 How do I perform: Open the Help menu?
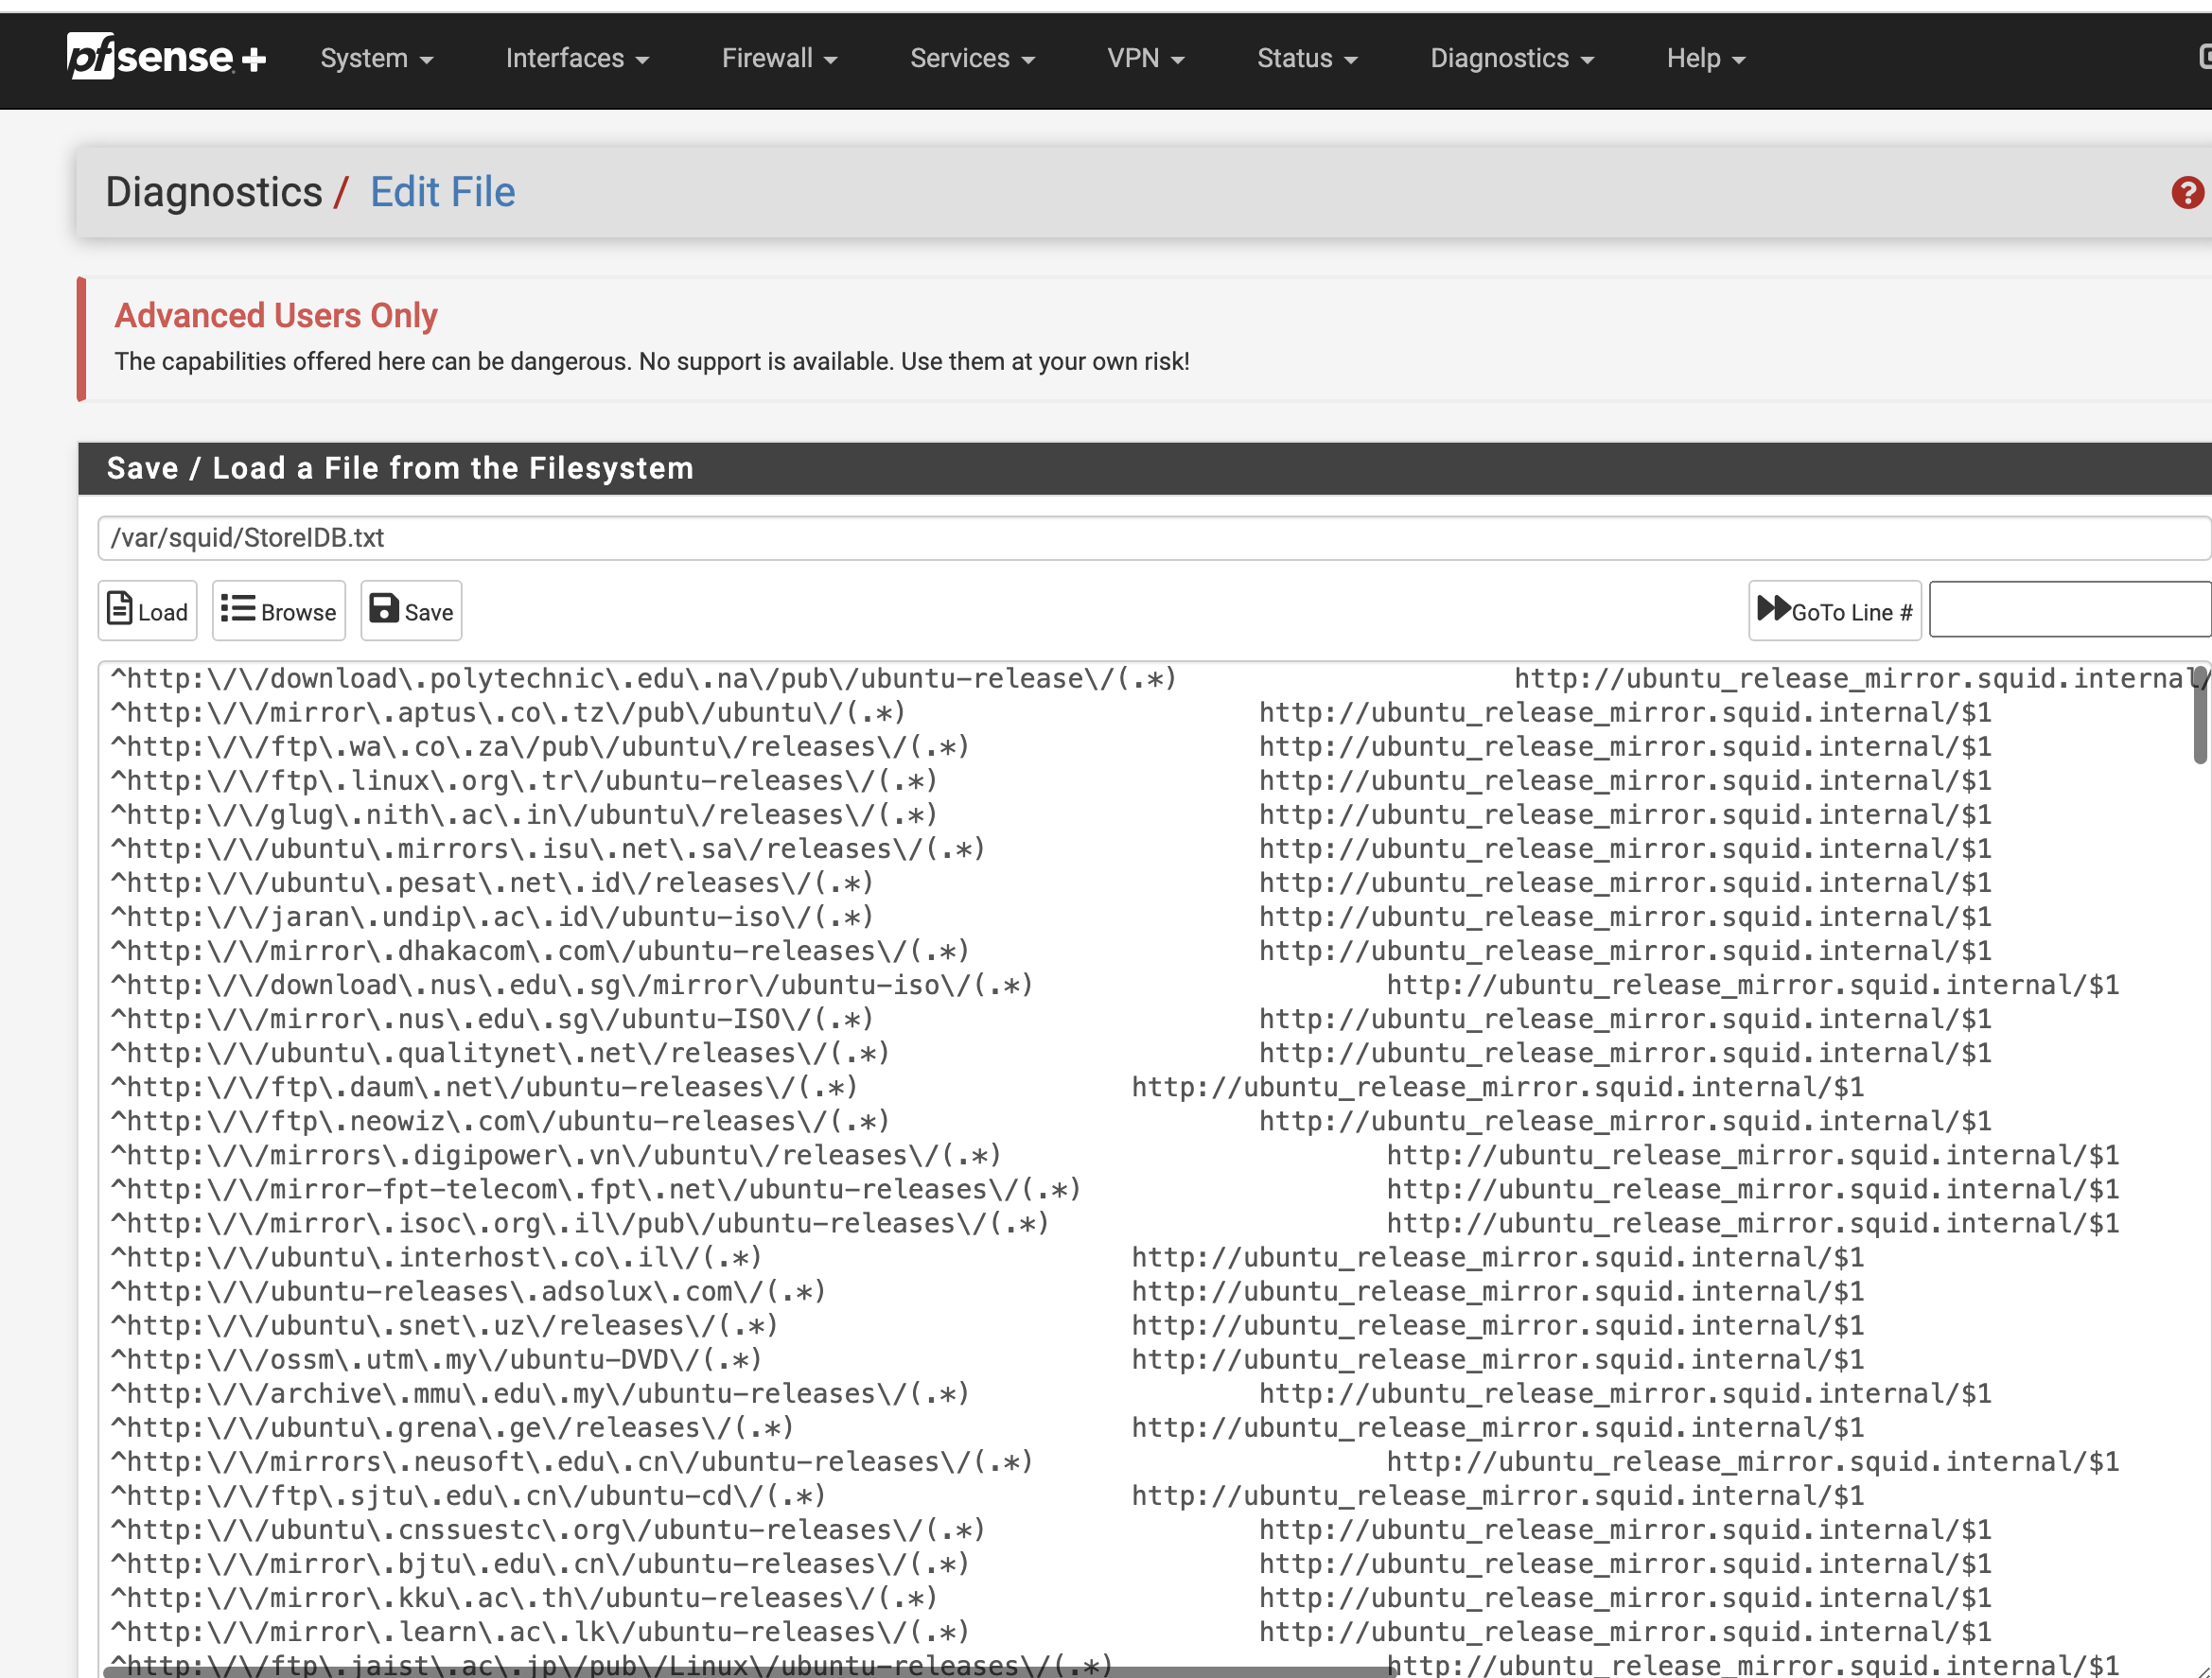click(x=1705, y=59)
